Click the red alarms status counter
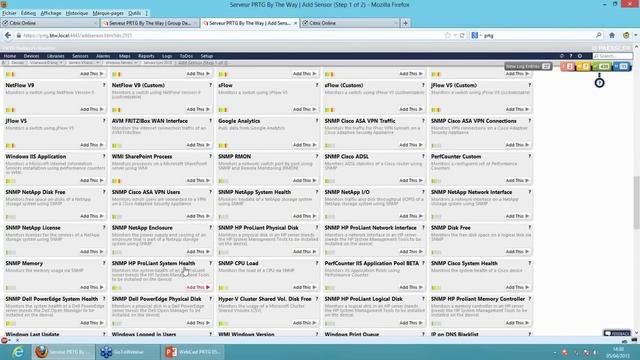The height and width of the screenshot is (360, 640). tap(568, 67)
